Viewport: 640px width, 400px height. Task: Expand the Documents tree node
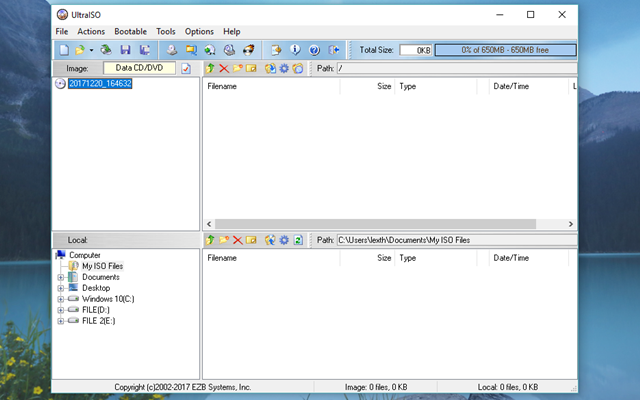tap(60, 277)
